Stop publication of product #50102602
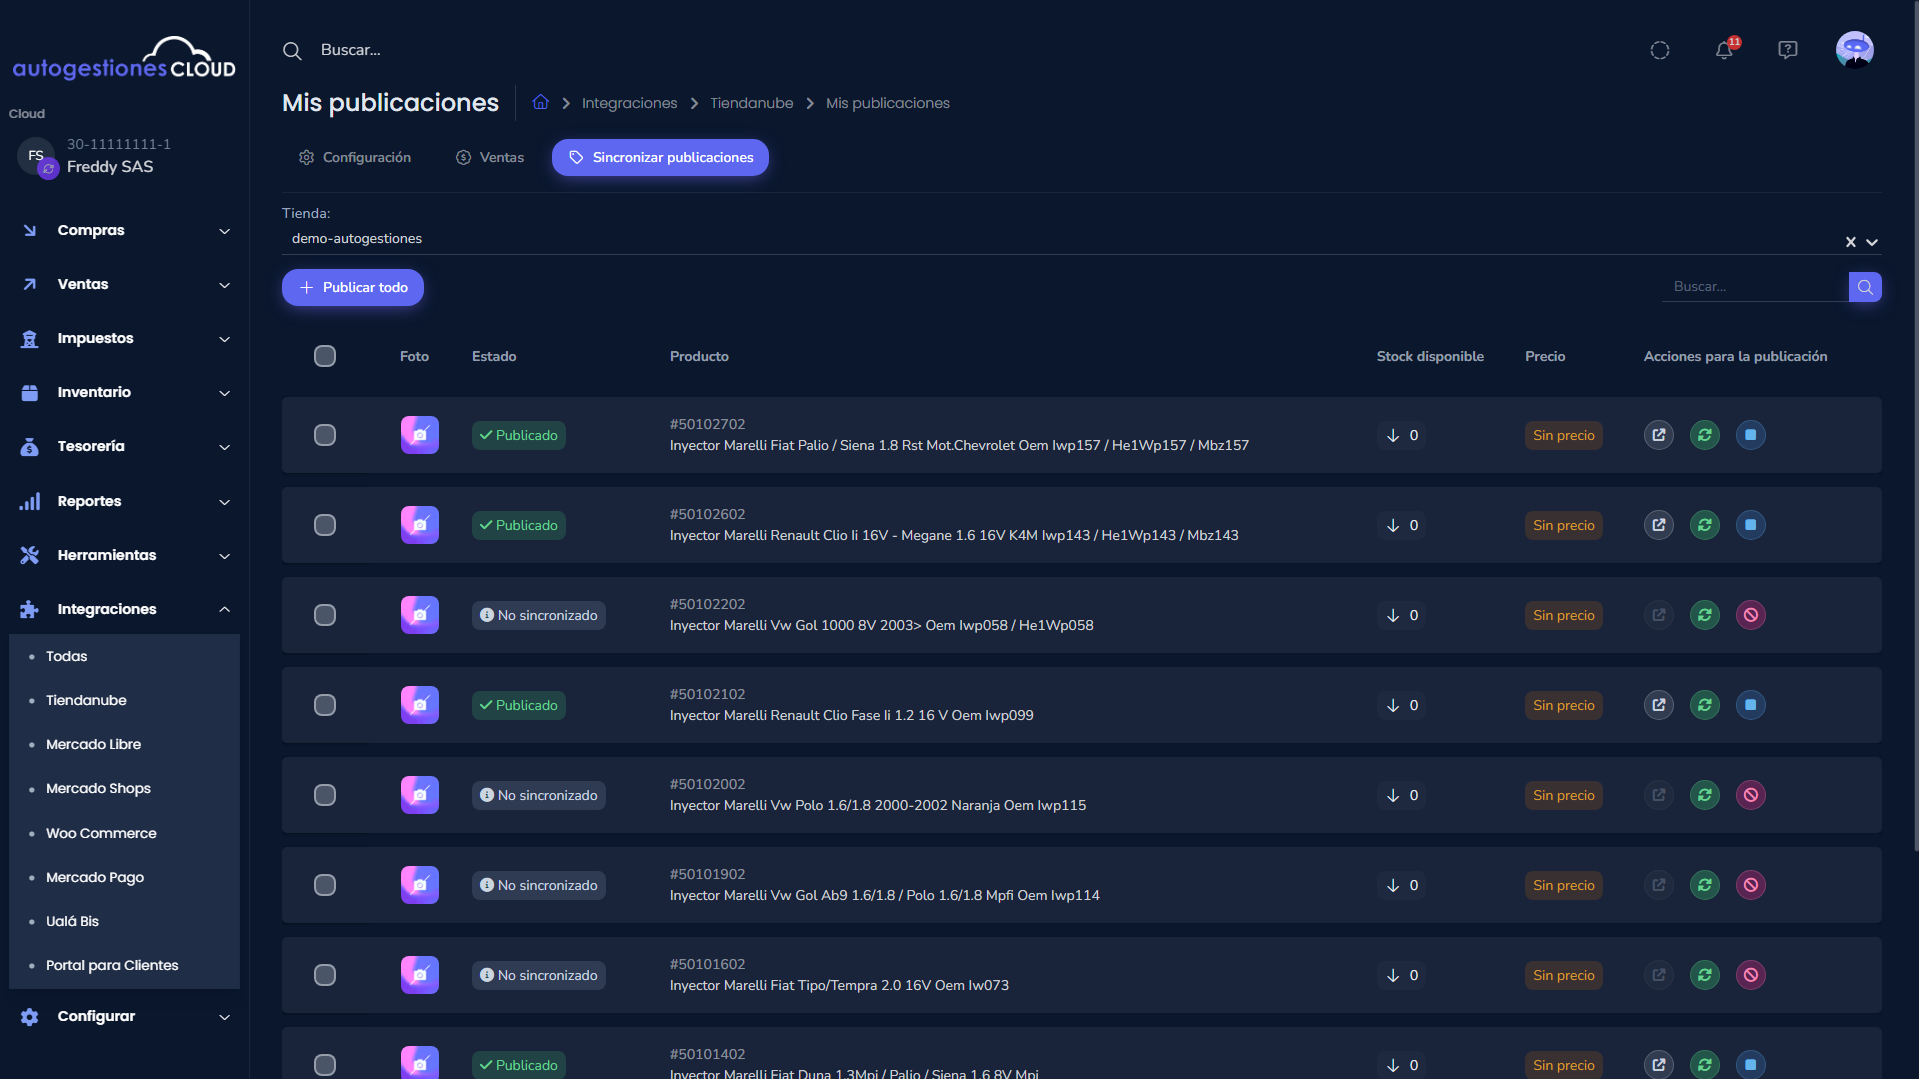 point(1751,525)
